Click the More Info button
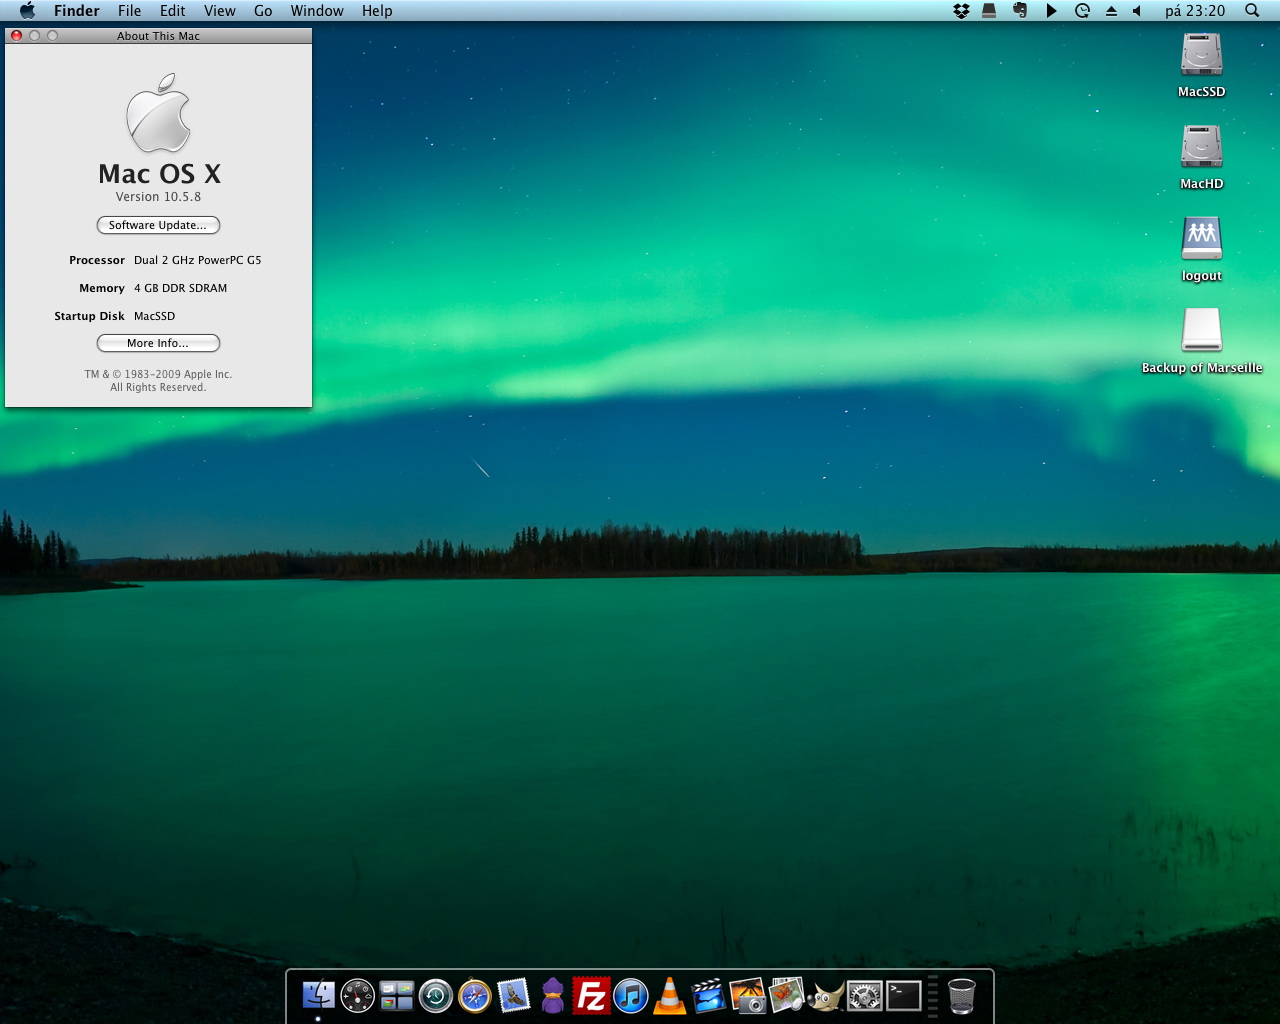This screenshot has height=1024, width=1280. tap(158, 343)
